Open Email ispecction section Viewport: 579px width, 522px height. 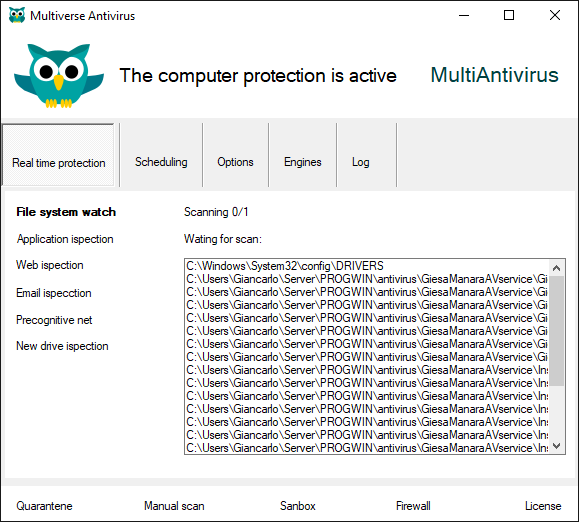54,293
